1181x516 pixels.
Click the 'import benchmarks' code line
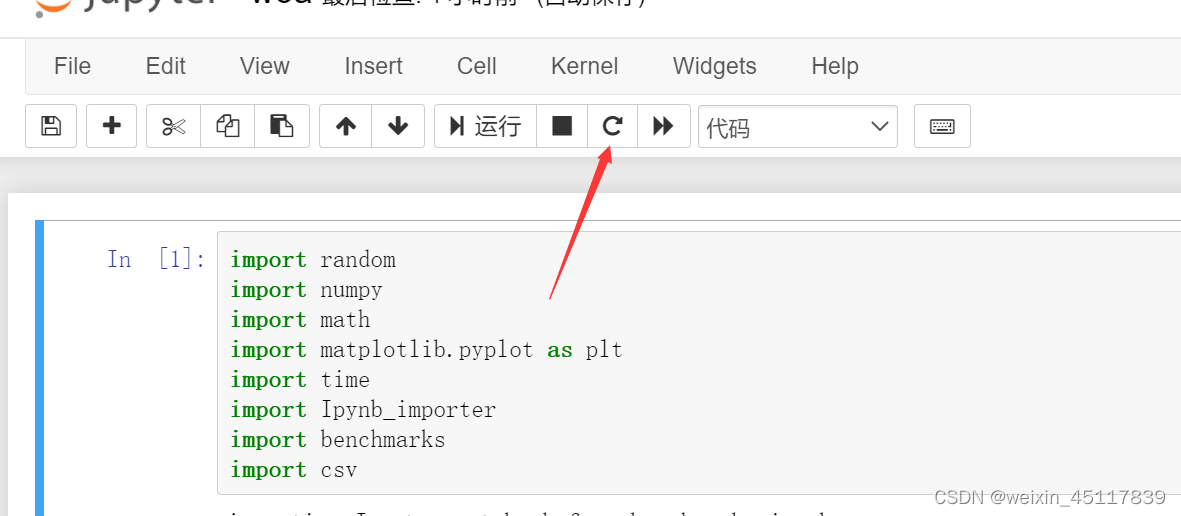pyautogui.click(x=338, y=440)
